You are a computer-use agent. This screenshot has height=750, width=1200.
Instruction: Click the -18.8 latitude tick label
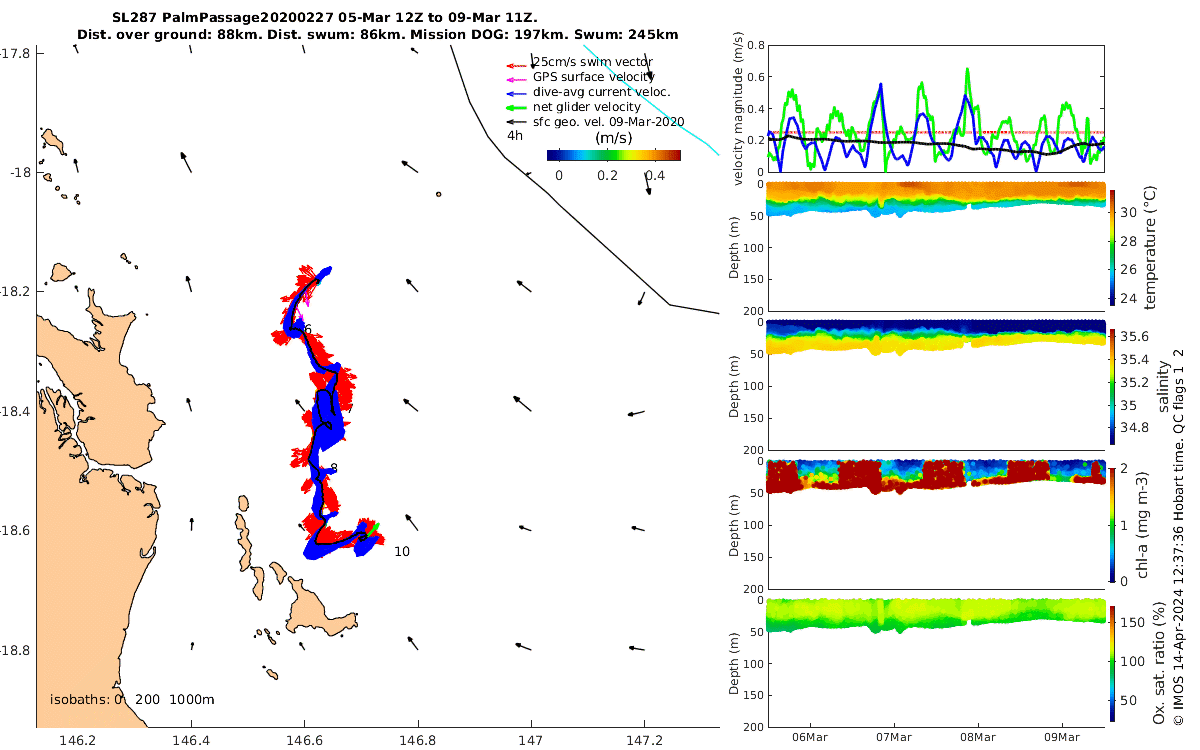tap(15, 650)
